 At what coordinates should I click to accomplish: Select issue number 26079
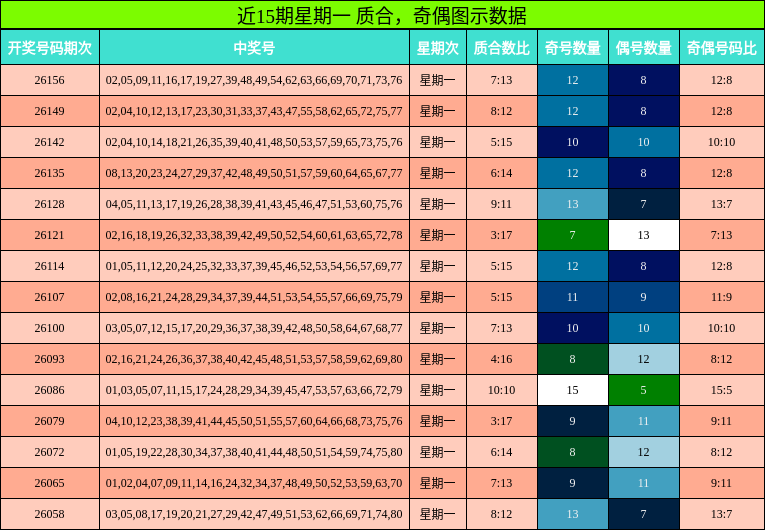49,421
